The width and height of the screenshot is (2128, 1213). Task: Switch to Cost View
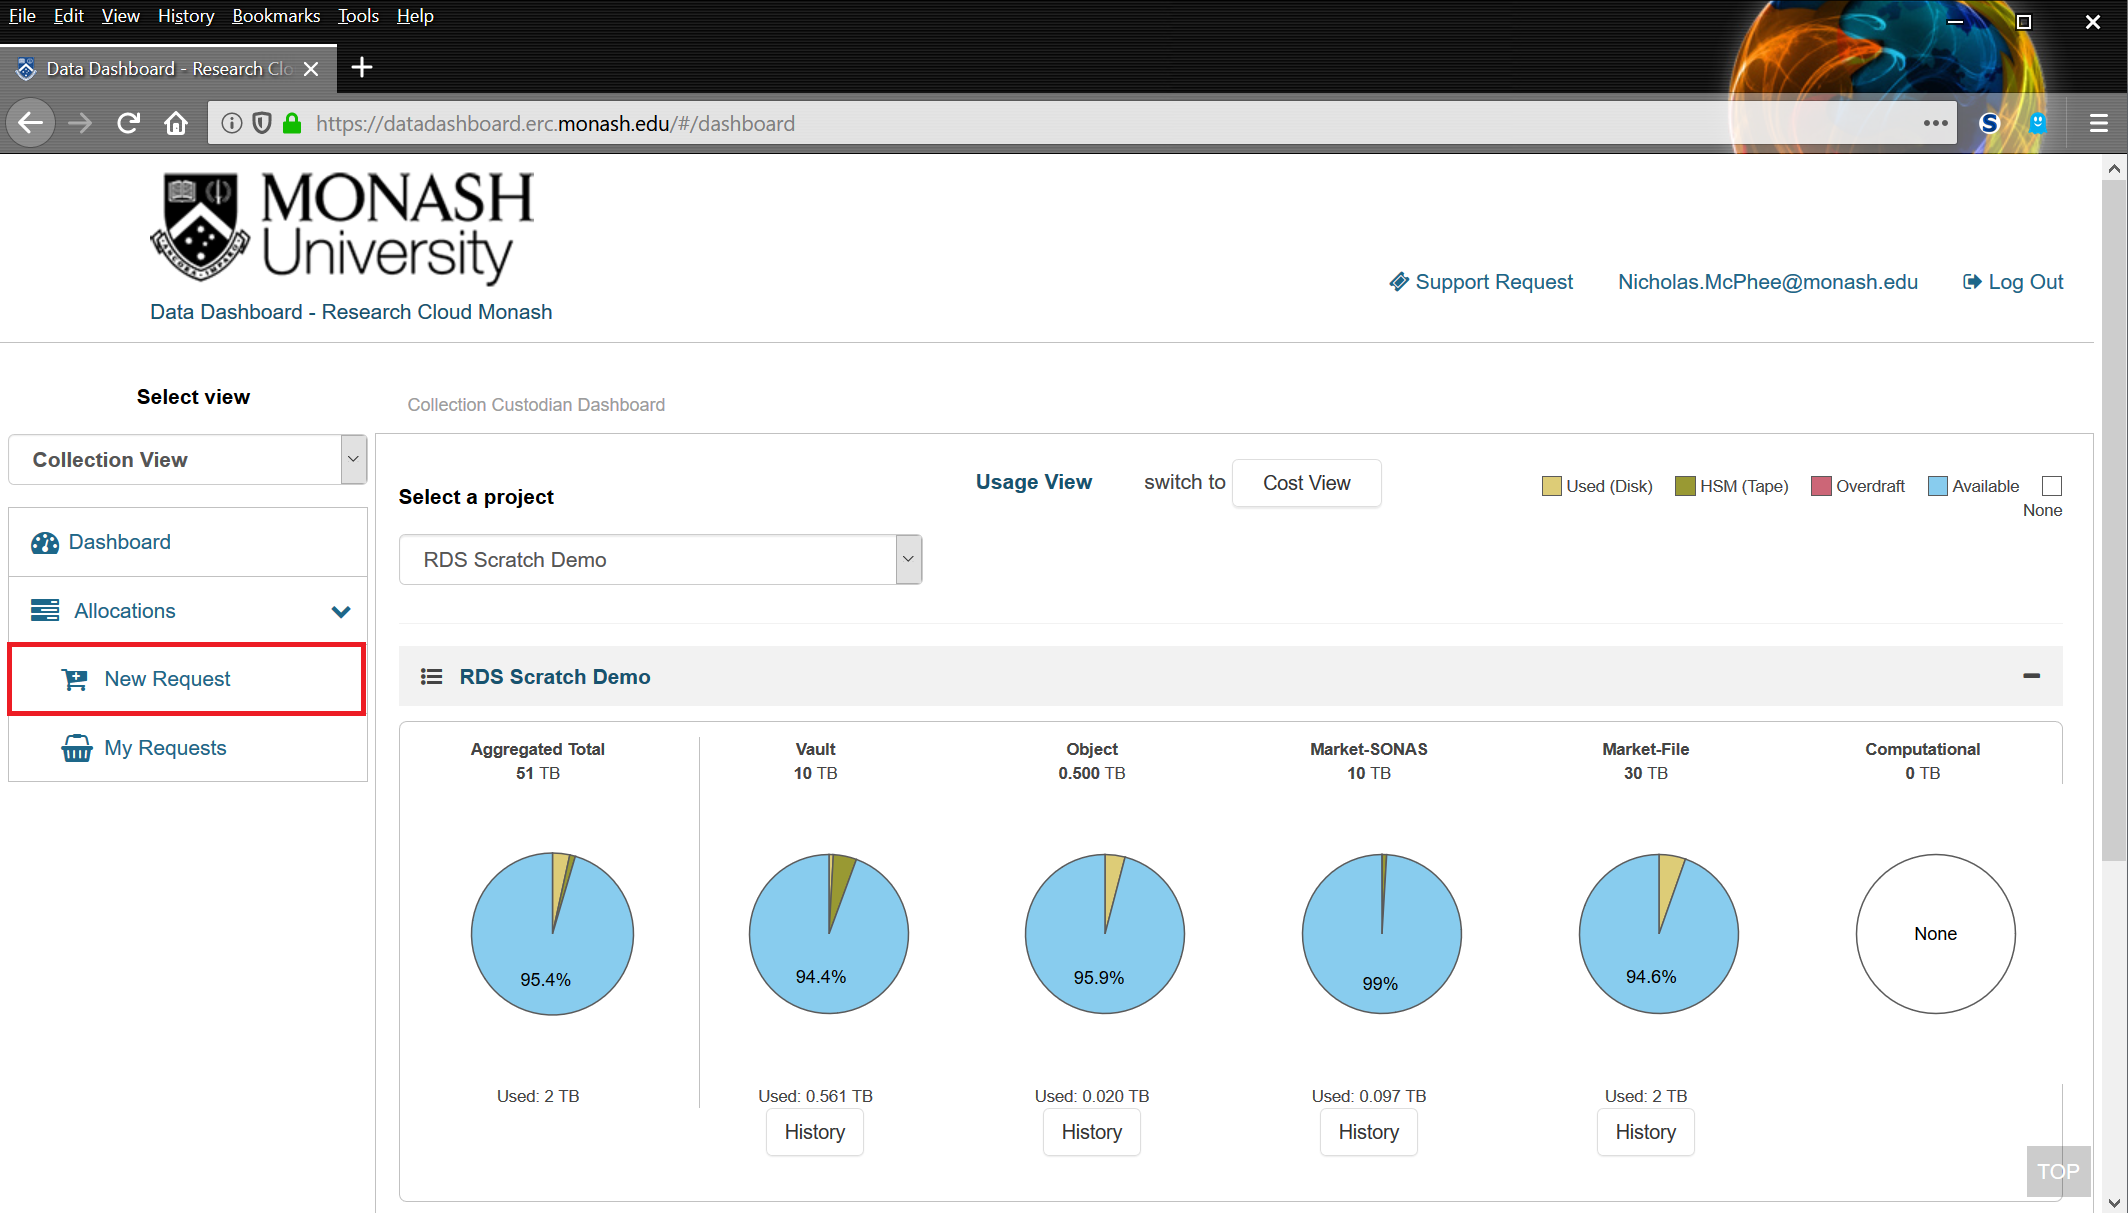click(x=1306, y=483)
